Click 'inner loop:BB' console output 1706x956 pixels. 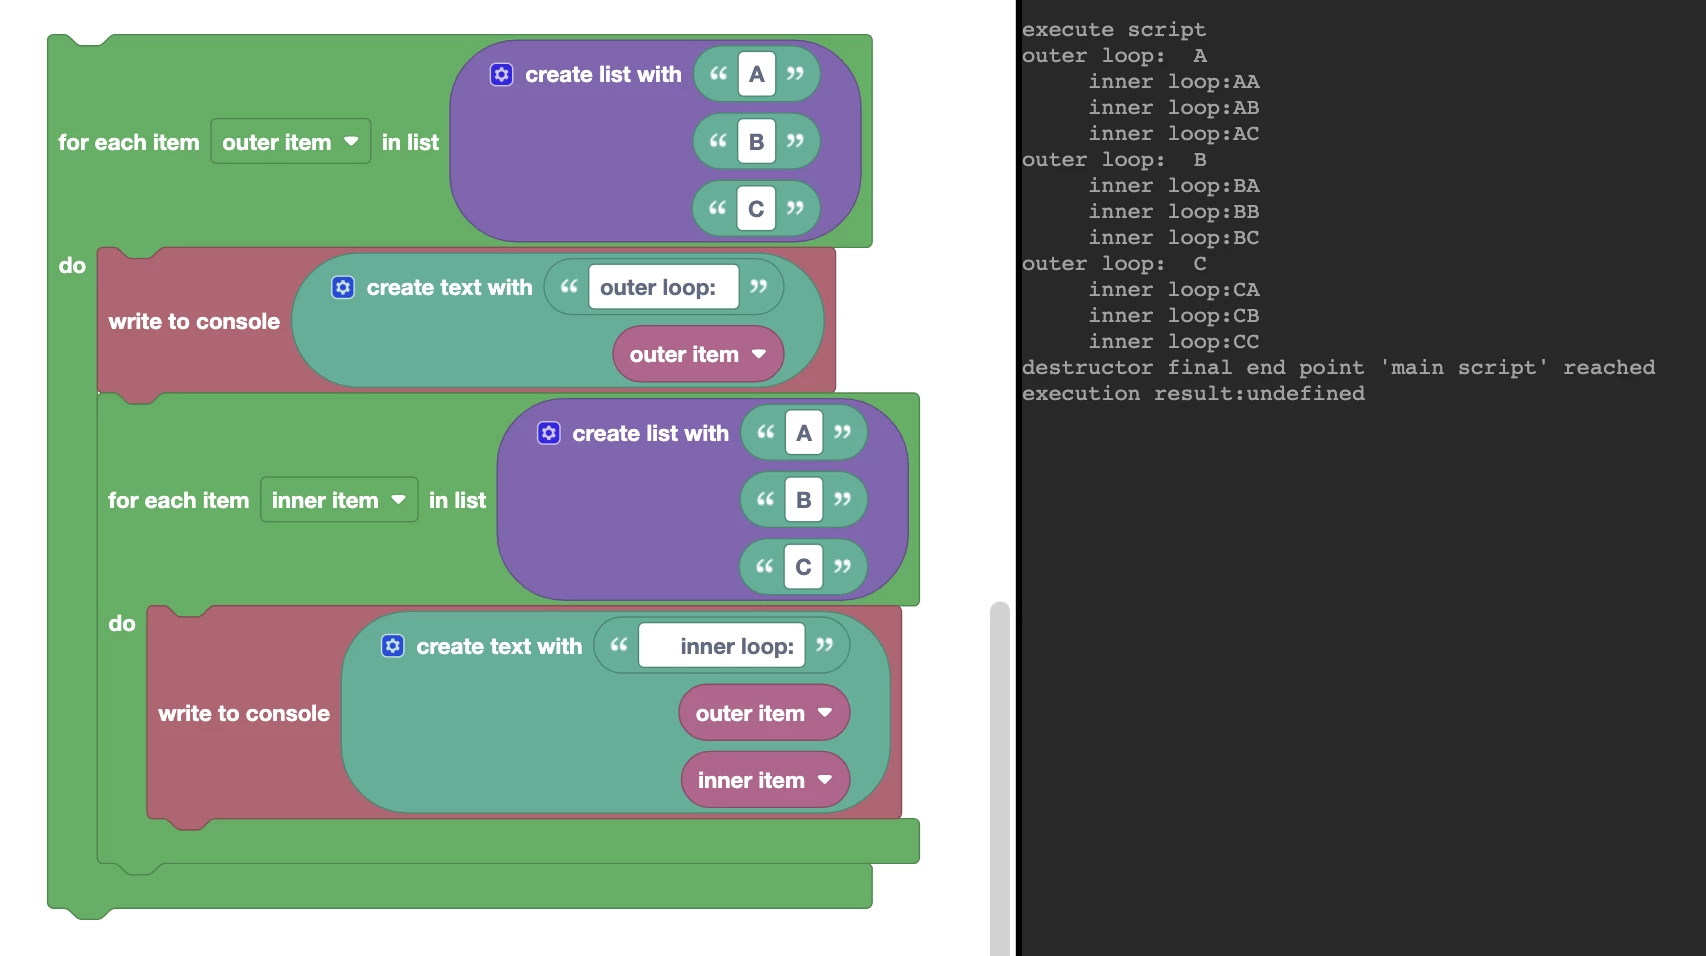[1174, 212]
